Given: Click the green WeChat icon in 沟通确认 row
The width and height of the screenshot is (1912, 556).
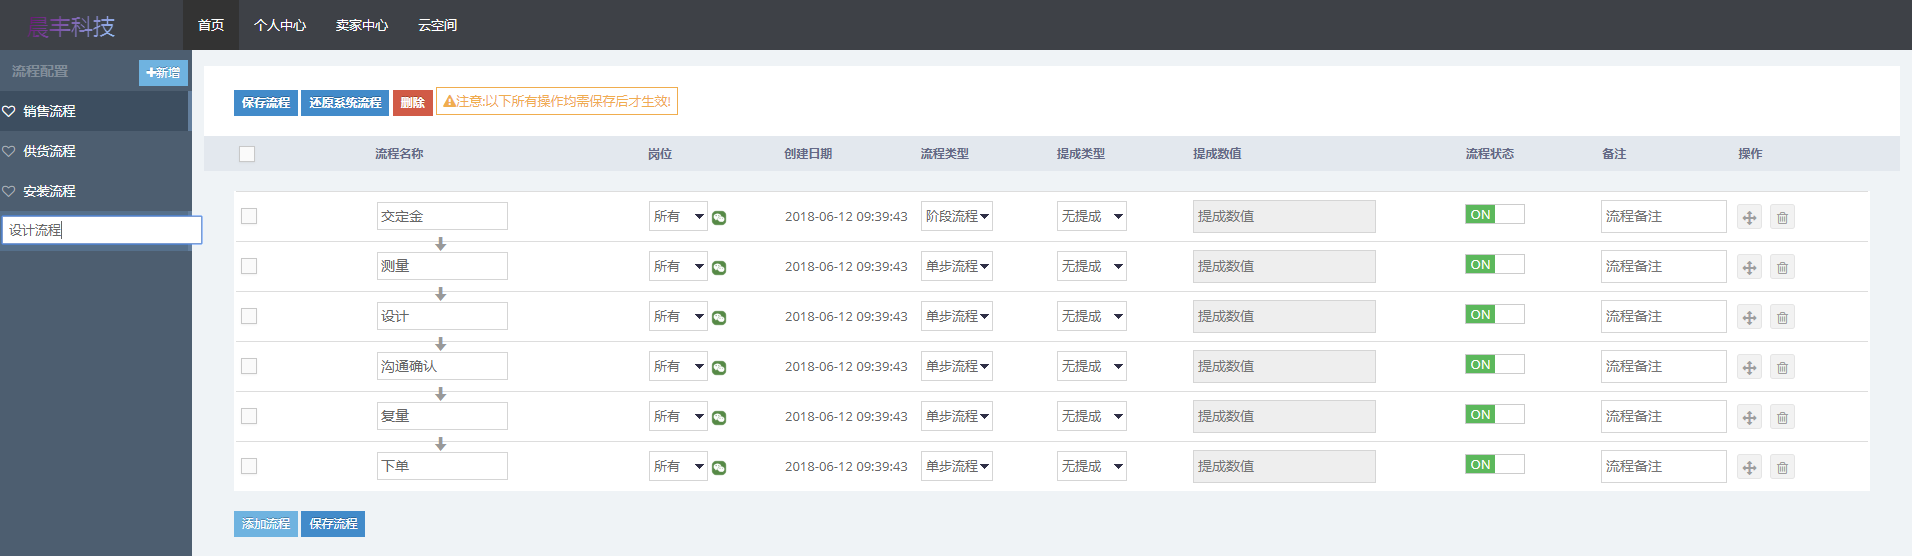Looking at the screenshot, I should pos(719,368).
